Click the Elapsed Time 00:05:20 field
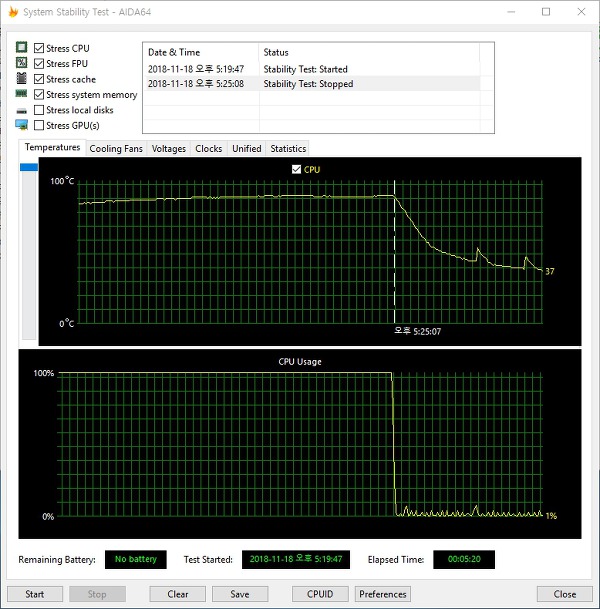Screen dimensions: 600x609 [x=464, y=559]
